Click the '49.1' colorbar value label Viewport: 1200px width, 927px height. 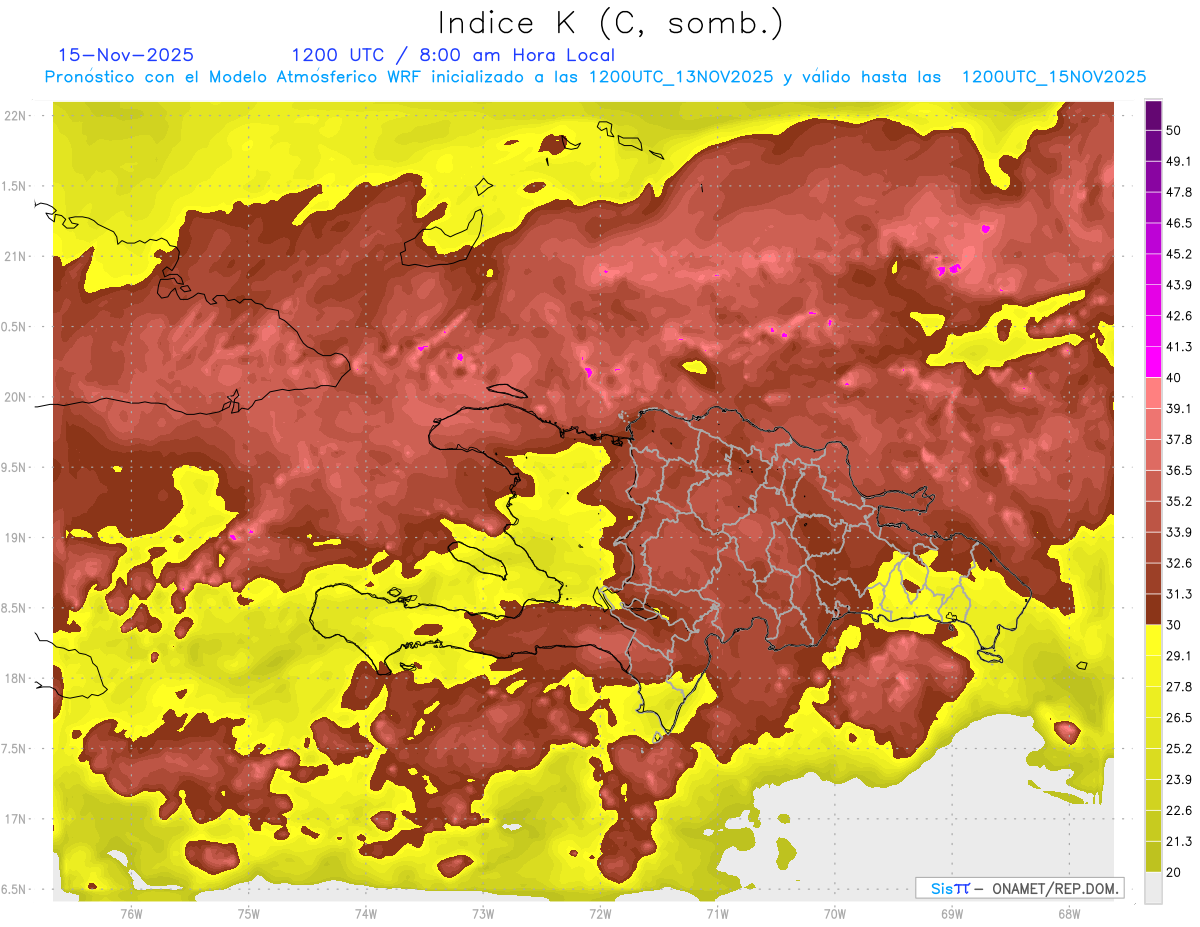1179,161
